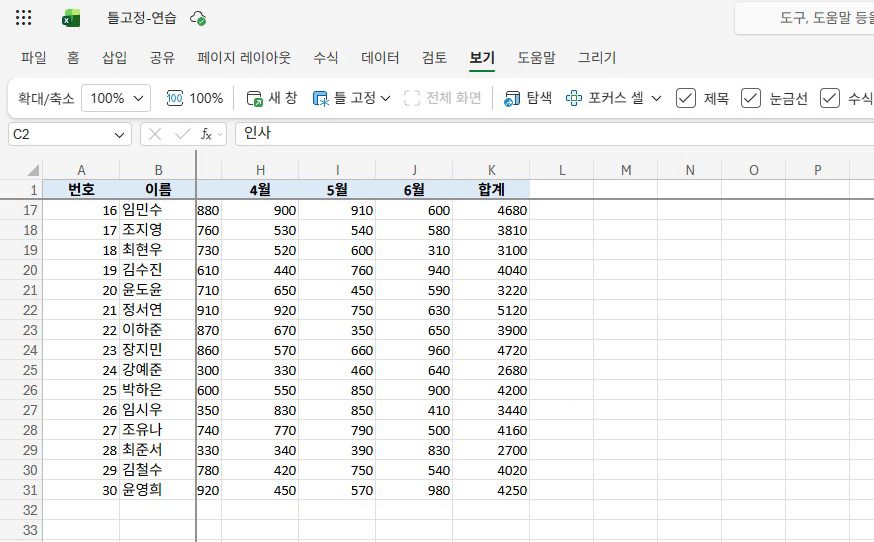Image resolution: width=874 pixels, height=542 pixels.
Task: Click the 전체 화면 full screen icon
Action: tap(411, 98)
